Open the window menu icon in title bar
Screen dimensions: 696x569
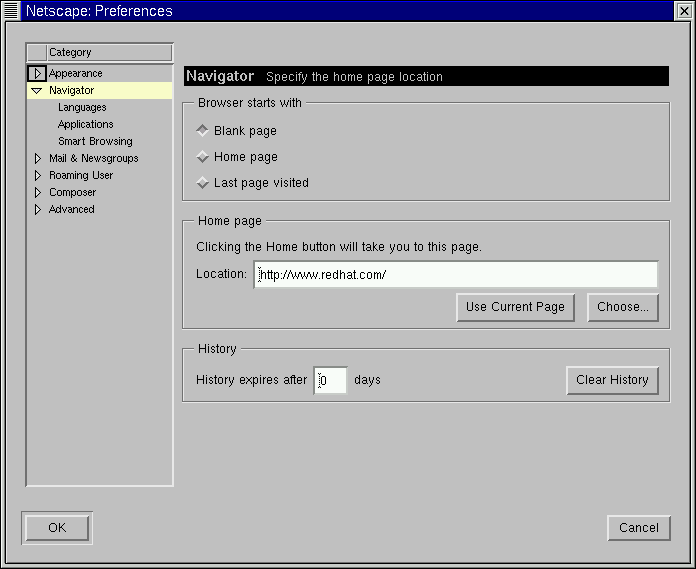point(11,11)
